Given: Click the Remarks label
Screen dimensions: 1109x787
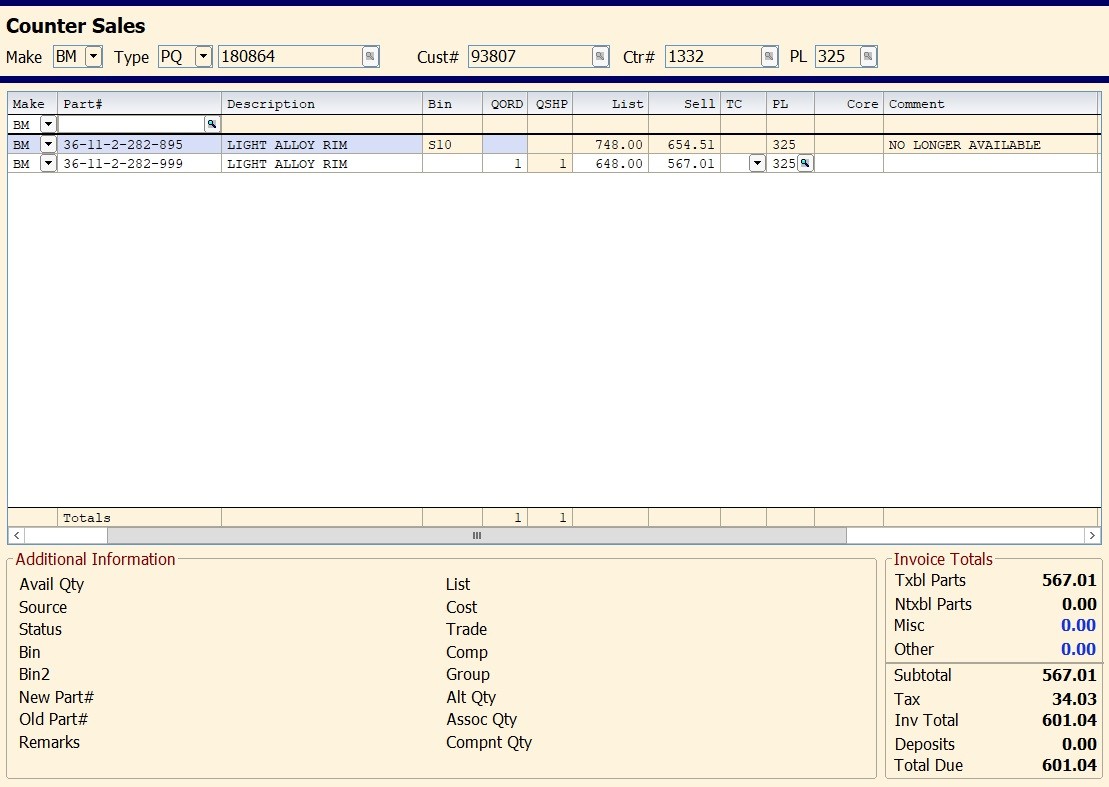Looking at the screenshot, I should (50, 742).
